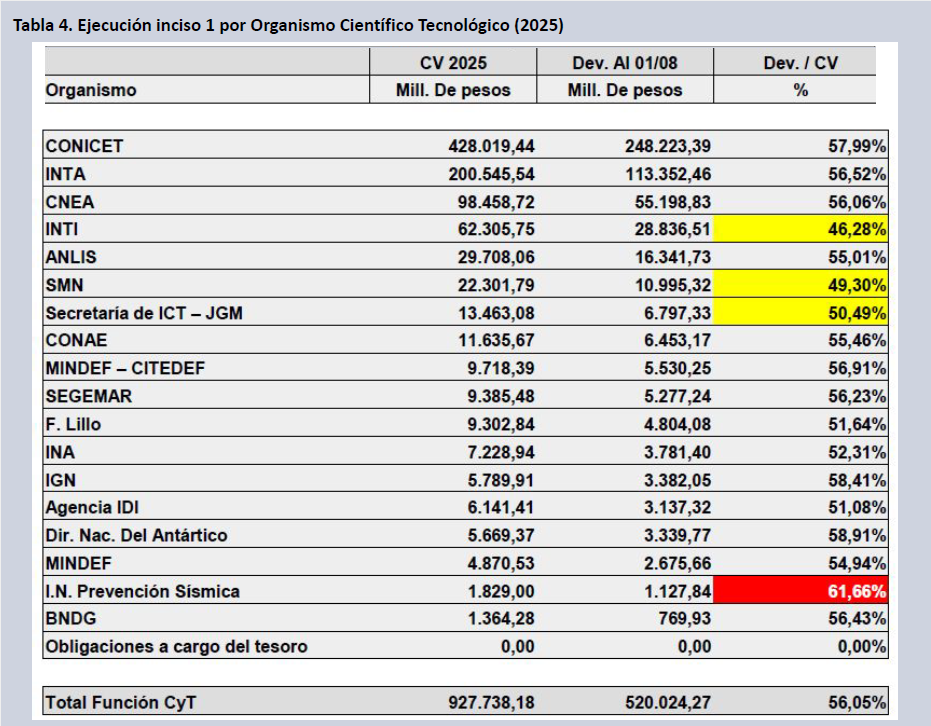Select the total CV value 927.738,18
The image size is (931, 726).
492,703
